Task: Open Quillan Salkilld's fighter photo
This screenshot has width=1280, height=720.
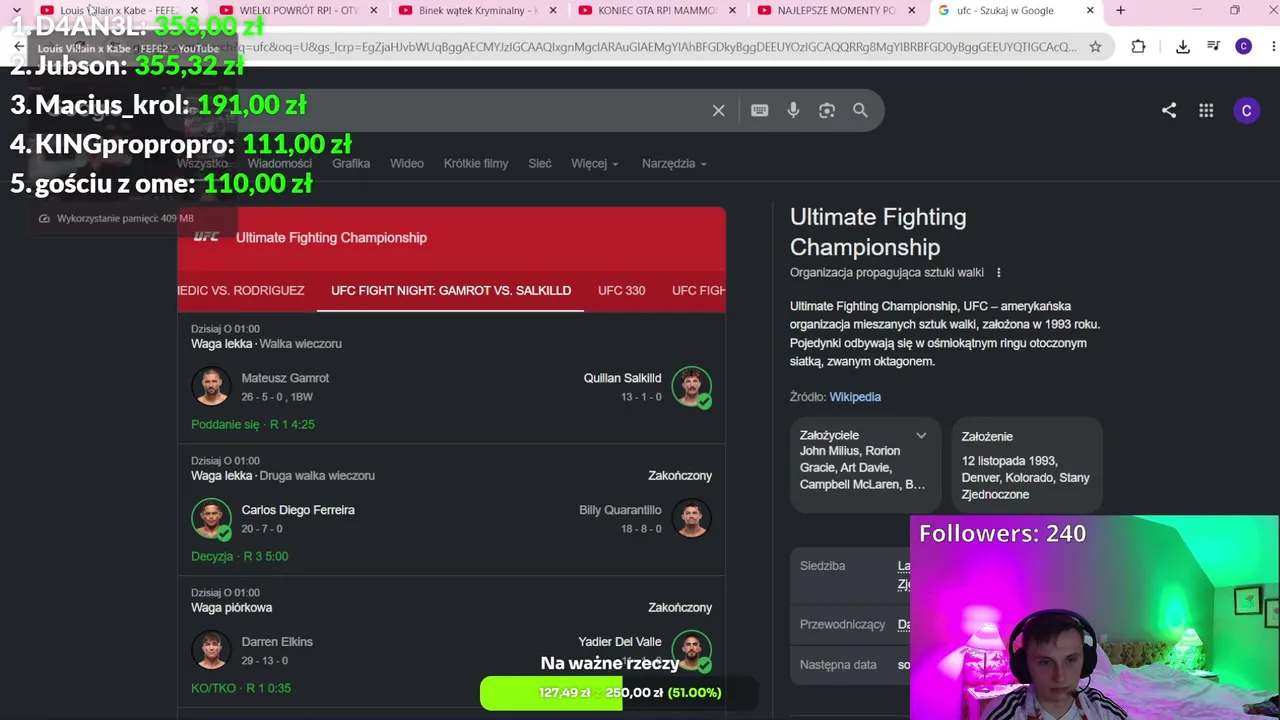Action: click(691, 386)
